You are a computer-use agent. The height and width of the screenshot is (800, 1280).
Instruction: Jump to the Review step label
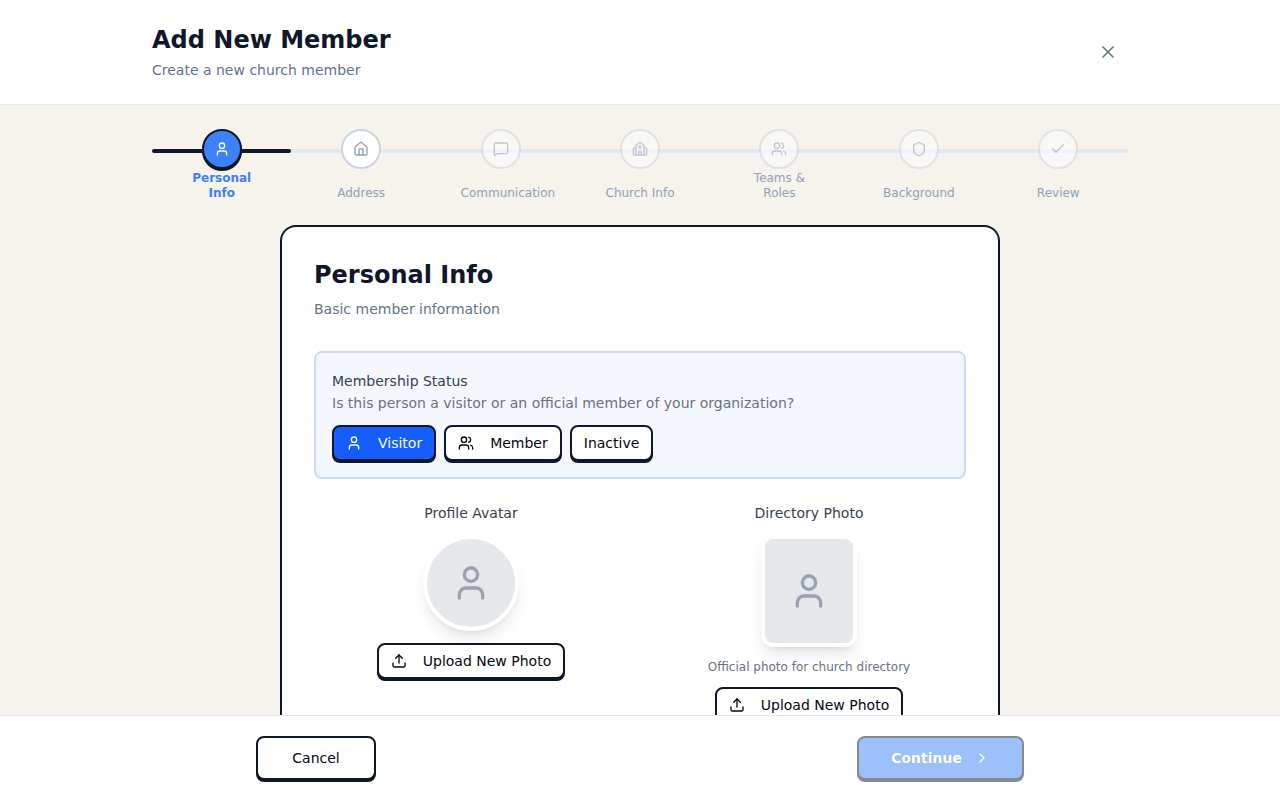coord(1057,192)
